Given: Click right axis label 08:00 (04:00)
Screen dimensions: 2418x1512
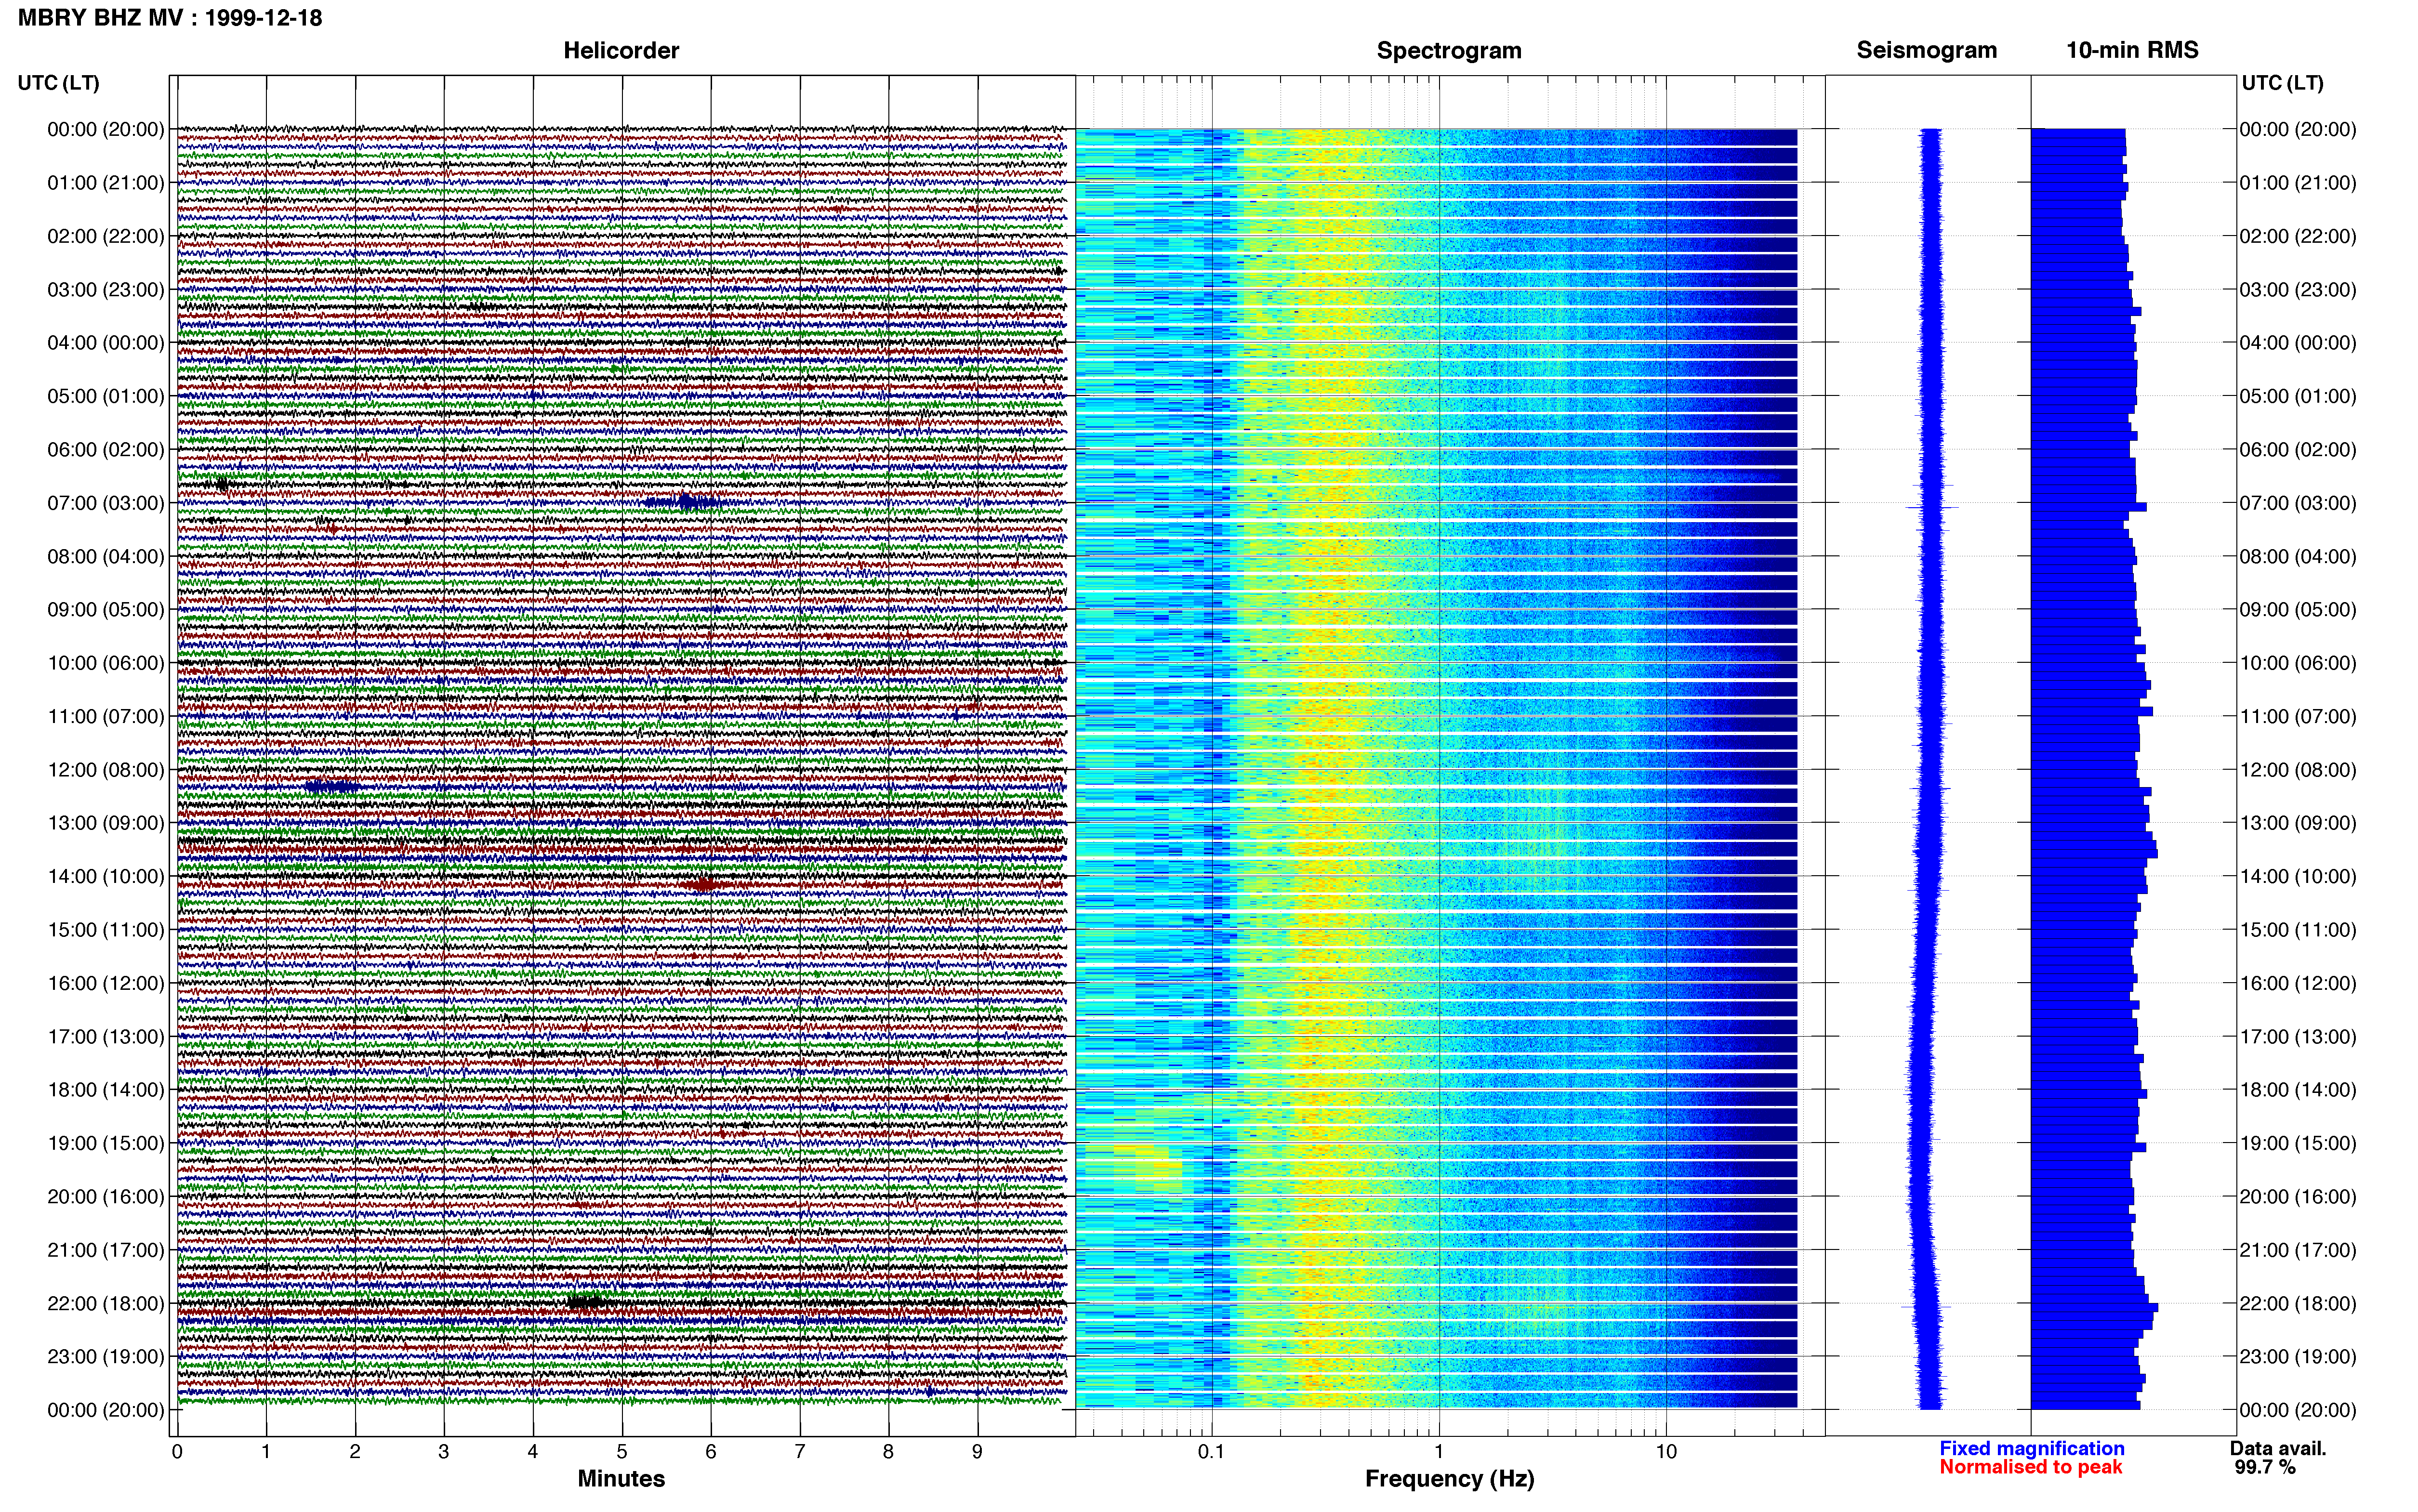Looking at the screenshot, I should click(x=2298, y=557).
